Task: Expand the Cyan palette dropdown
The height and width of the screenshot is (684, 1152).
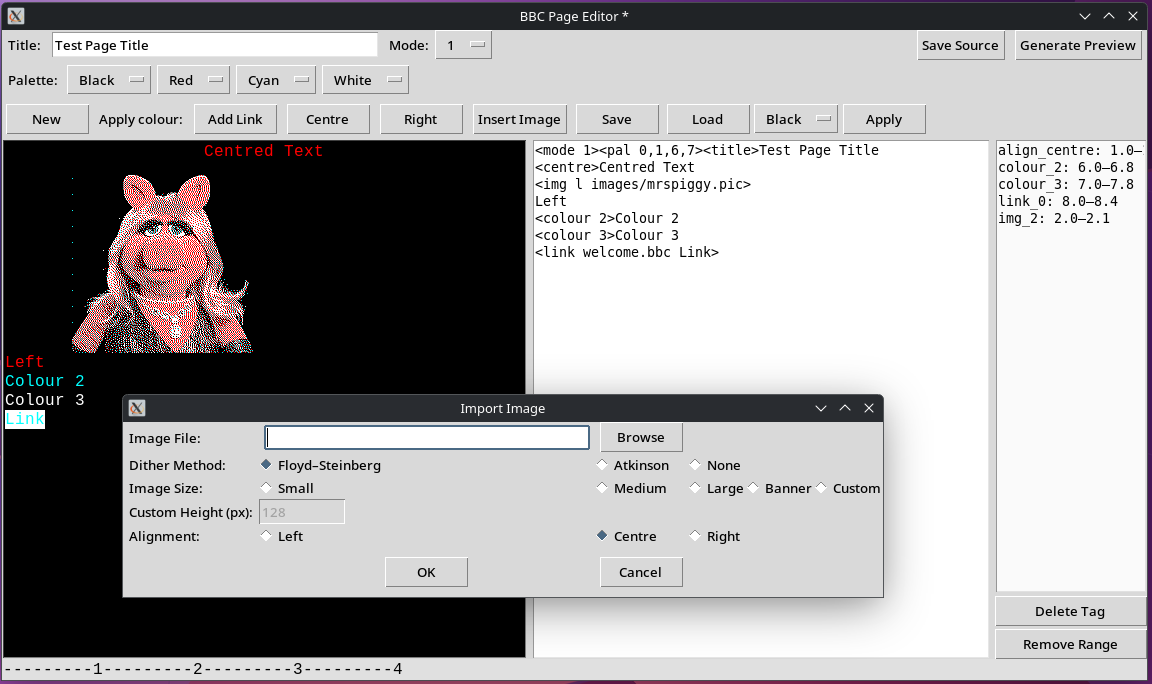Action: click(x=275, y=81)
